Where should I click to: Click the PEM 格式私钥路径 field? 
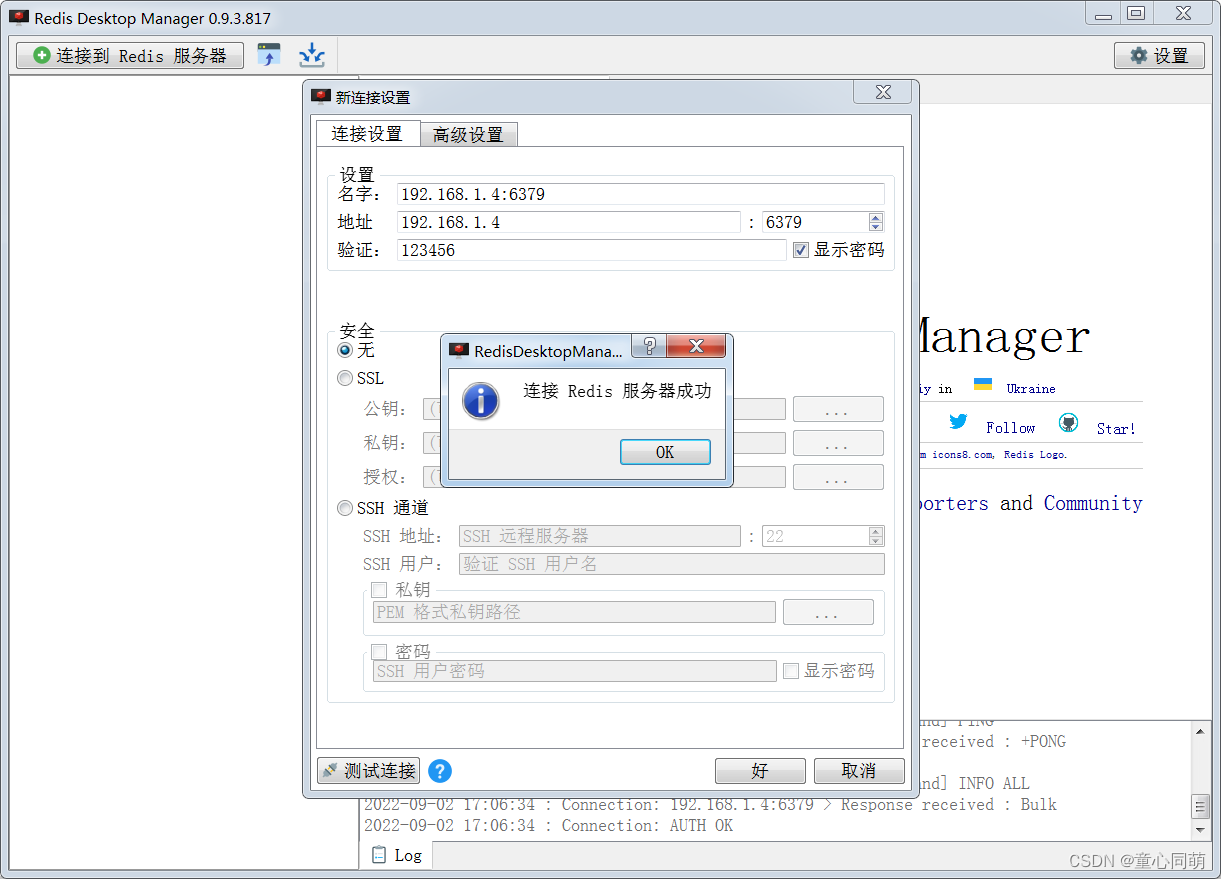(x=574, y=612)
